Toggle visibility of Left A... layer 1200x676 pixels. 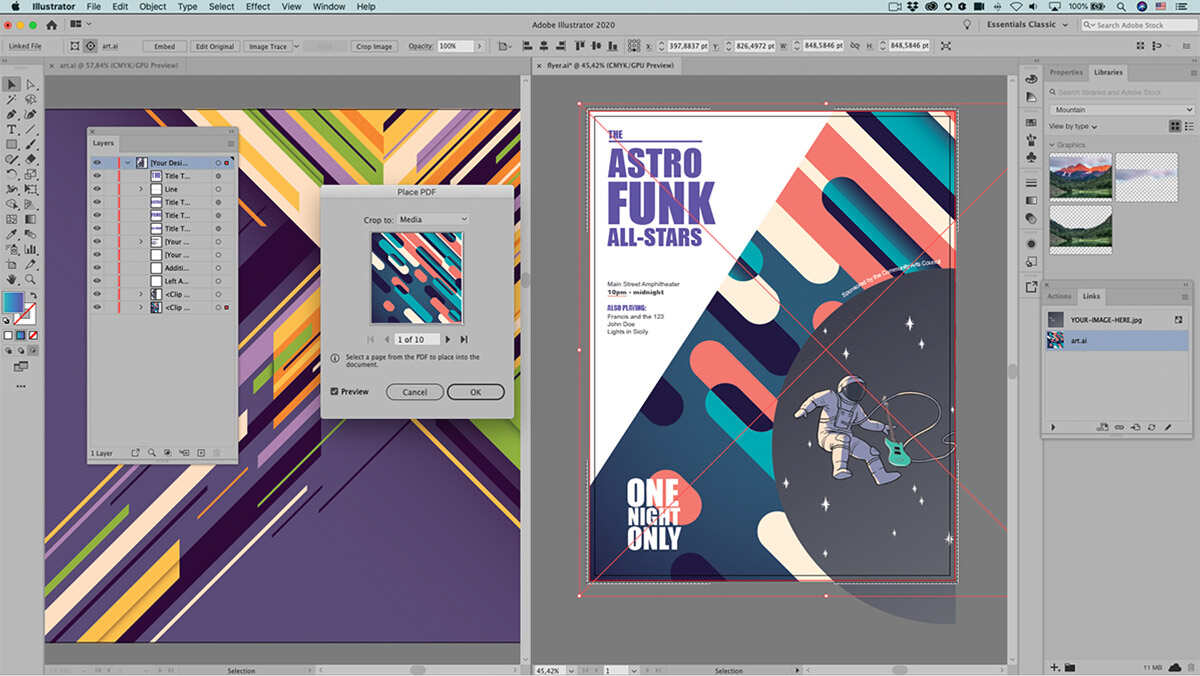97,281
